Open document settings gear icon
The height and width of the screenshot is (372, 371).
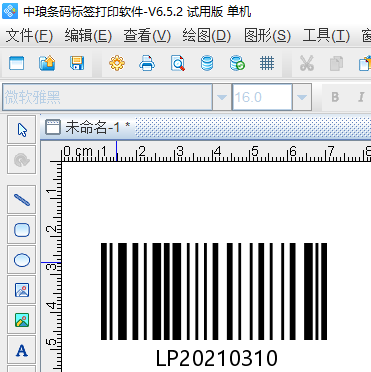coord(117,63)
